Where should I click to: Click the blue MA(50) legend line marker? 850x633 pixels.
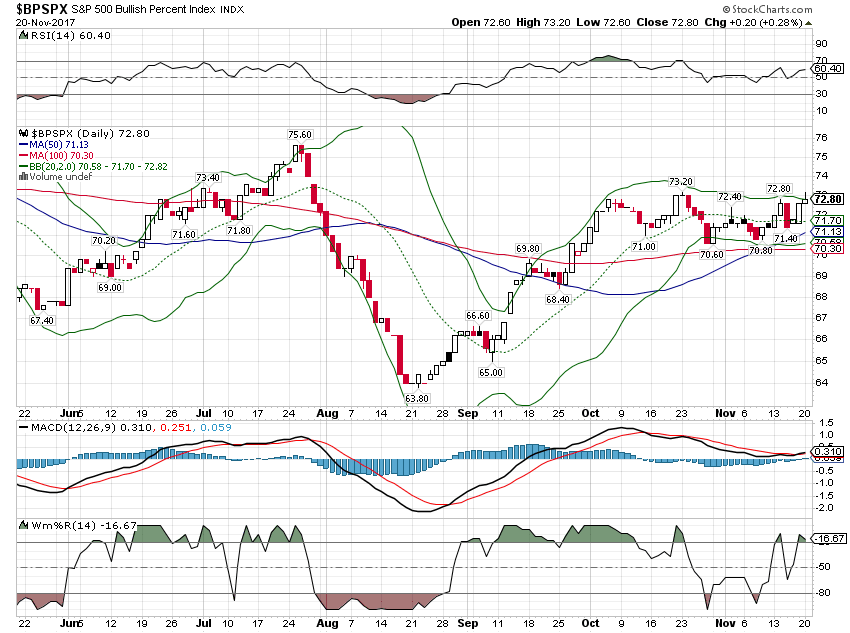(25, 144)
